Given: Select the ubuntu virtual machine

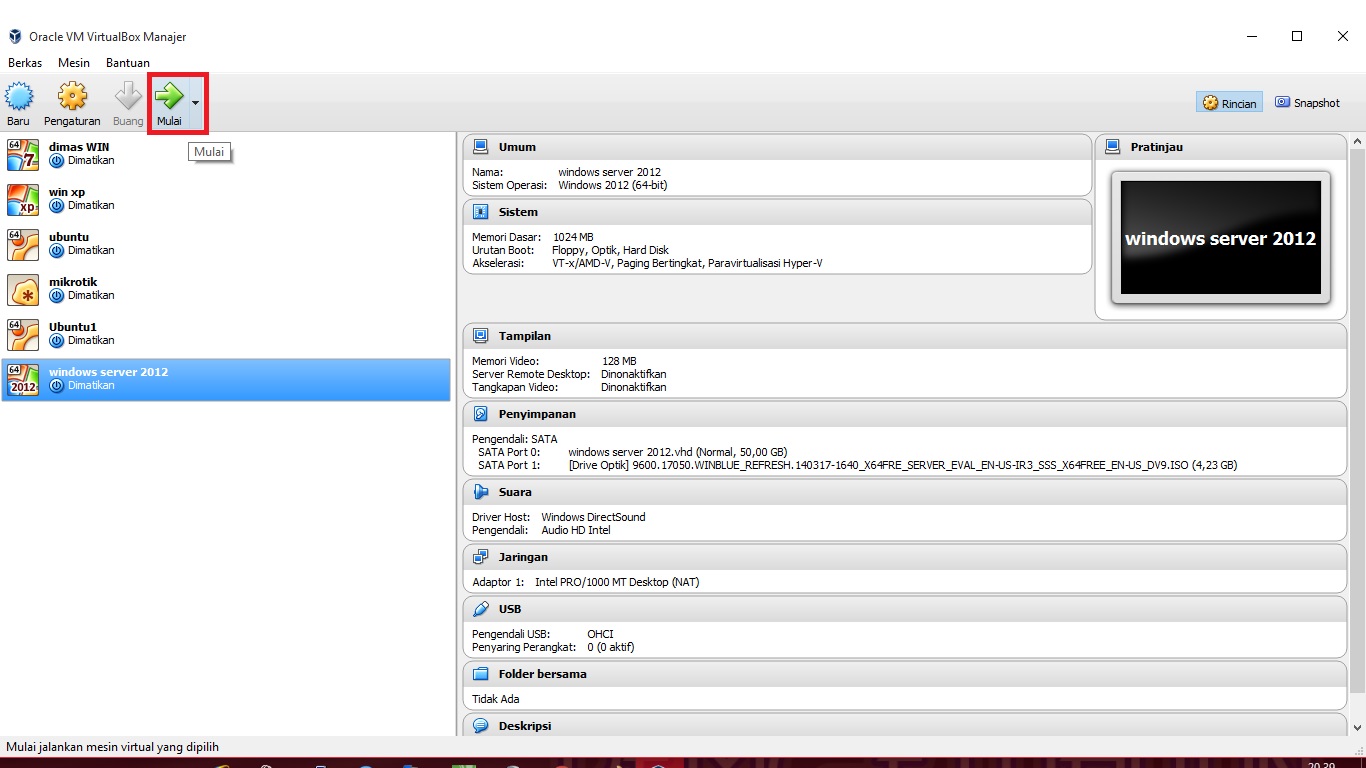Looking at the screenshot, I should click(226, 244).
